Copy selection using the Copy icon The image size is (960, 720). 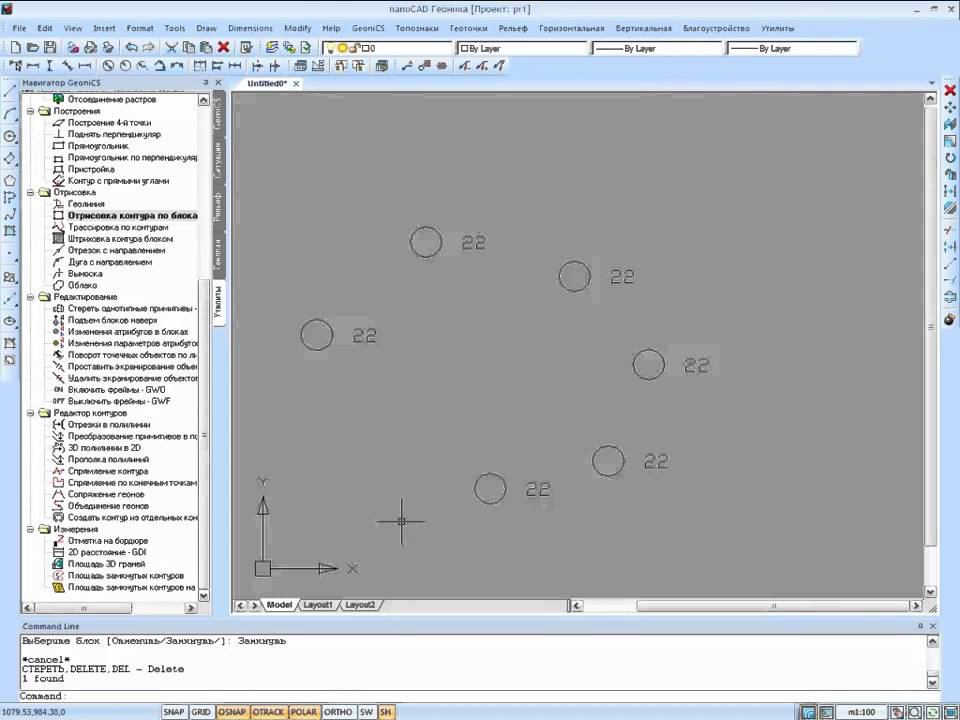(x=189, y=47)
